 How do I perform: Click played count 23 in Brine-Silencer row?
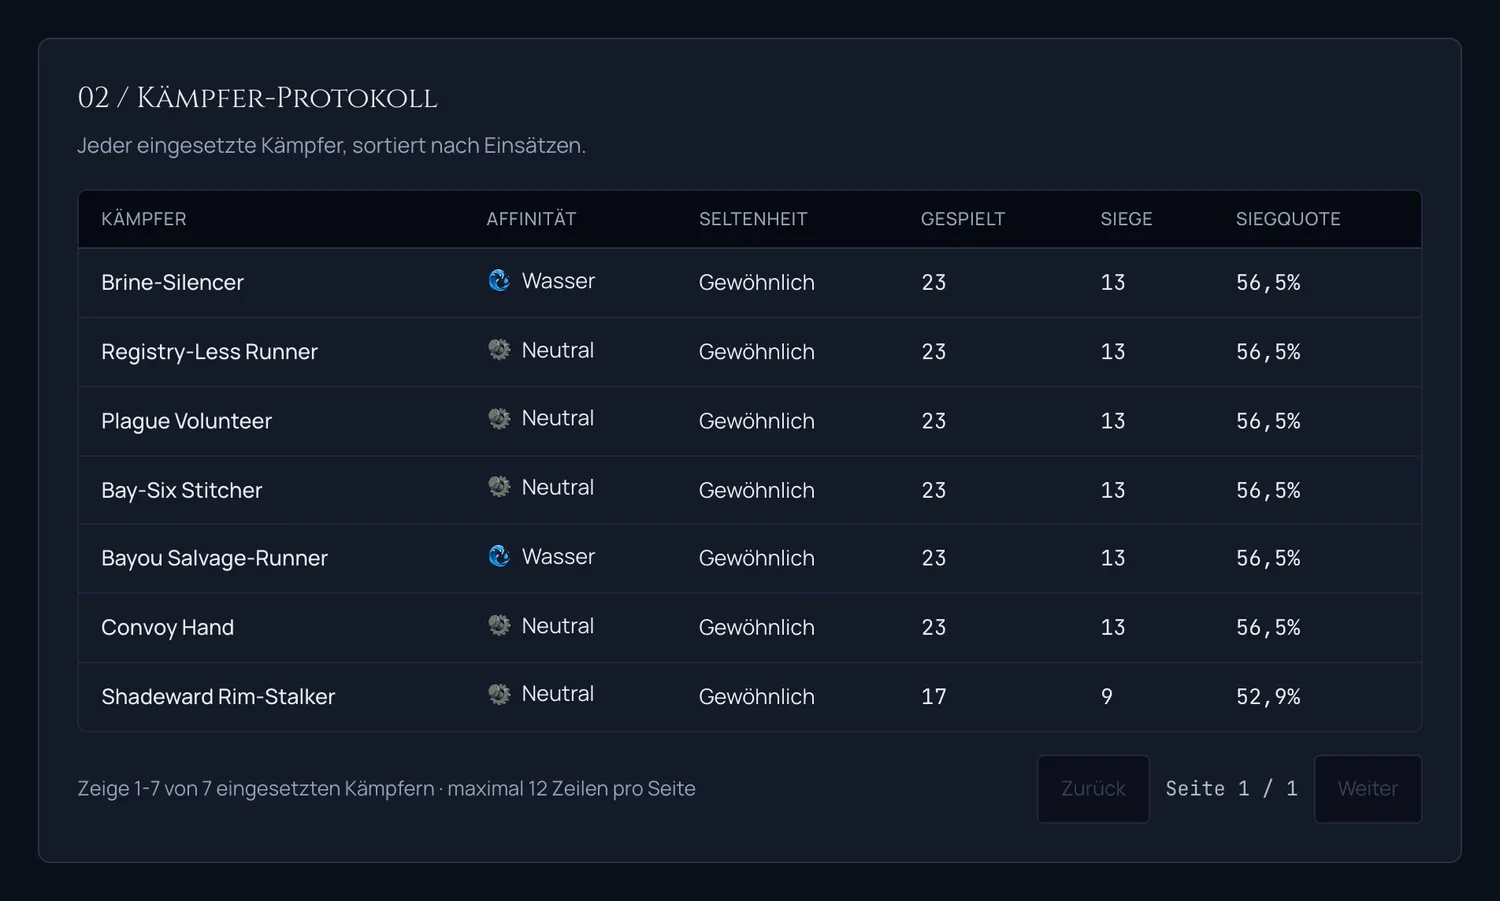[x=934, y=283]
